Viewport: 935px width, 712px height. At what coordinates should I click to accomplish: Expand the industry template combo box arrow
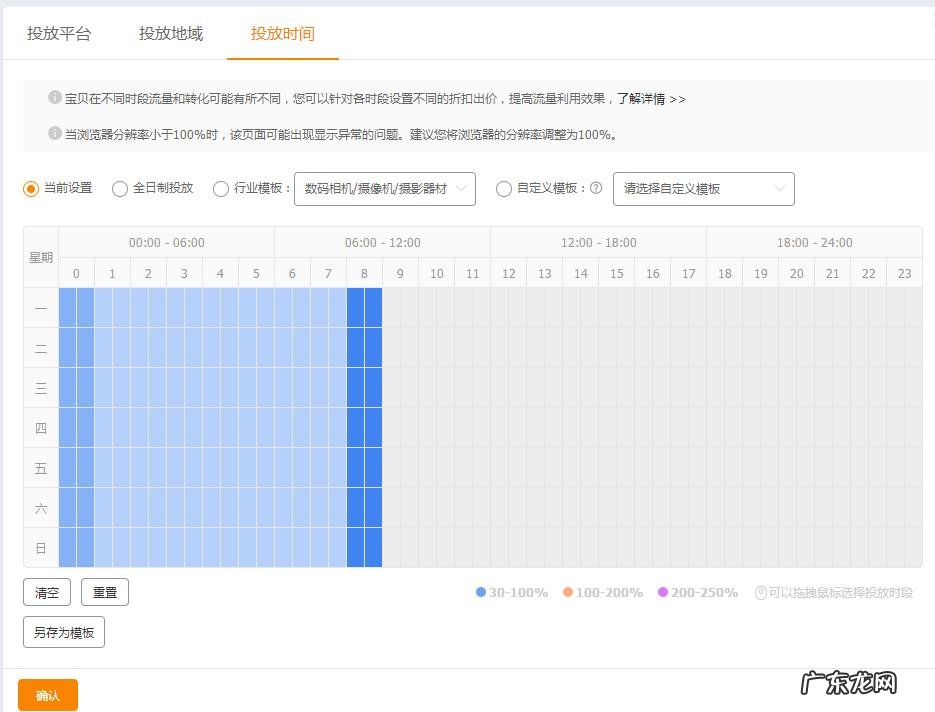point(463,189)
